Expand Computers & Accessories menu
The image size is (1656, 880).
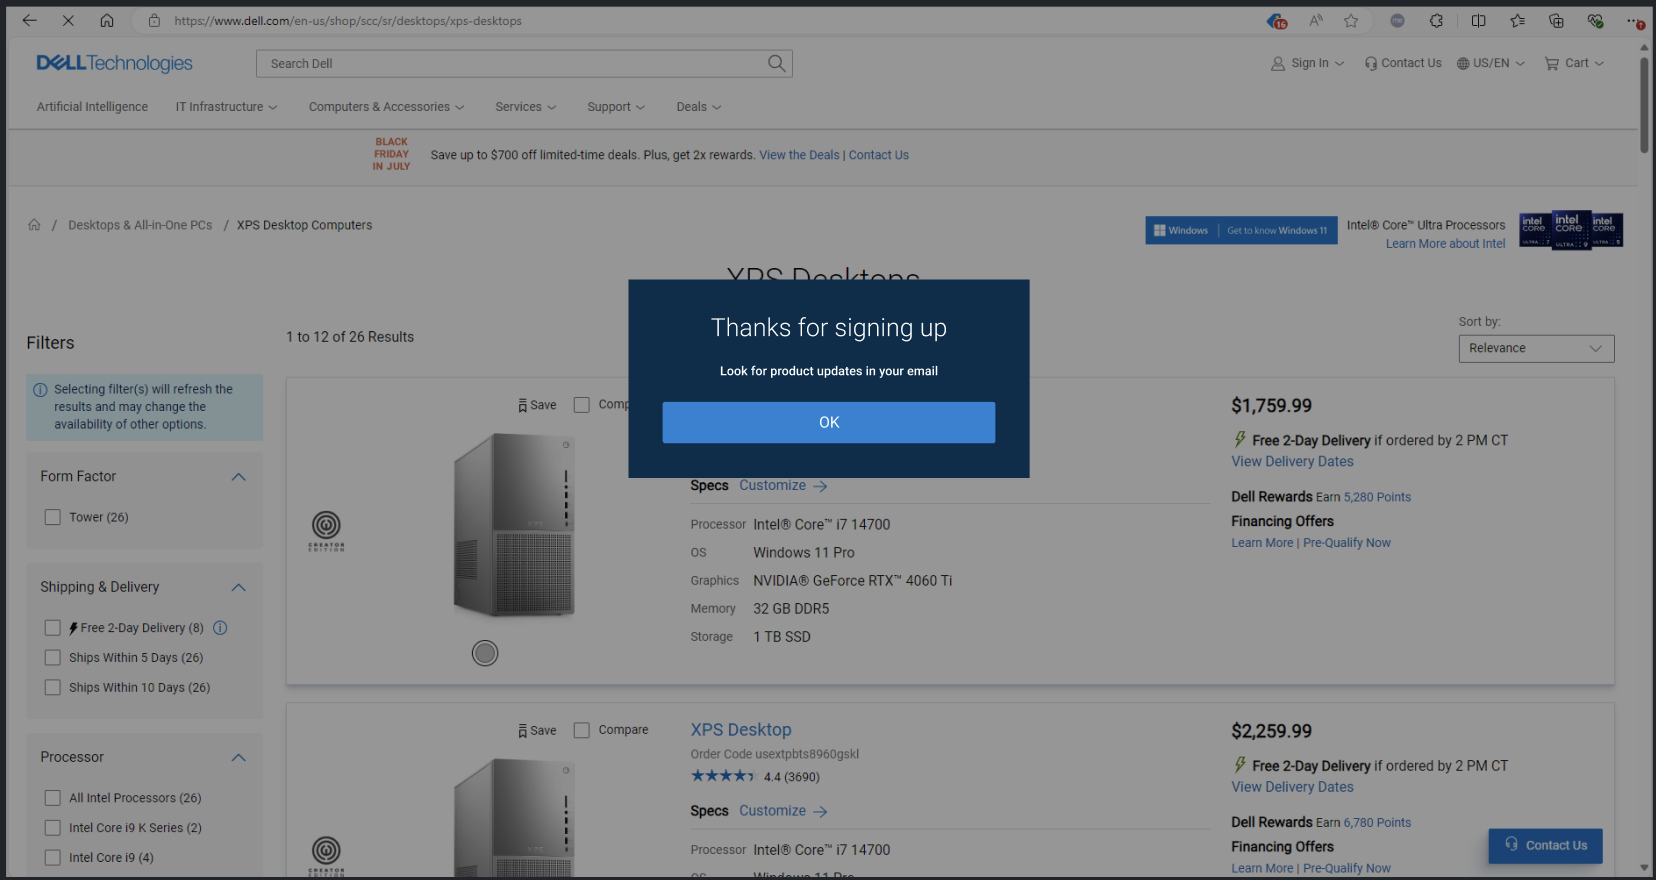coord(386,107)
